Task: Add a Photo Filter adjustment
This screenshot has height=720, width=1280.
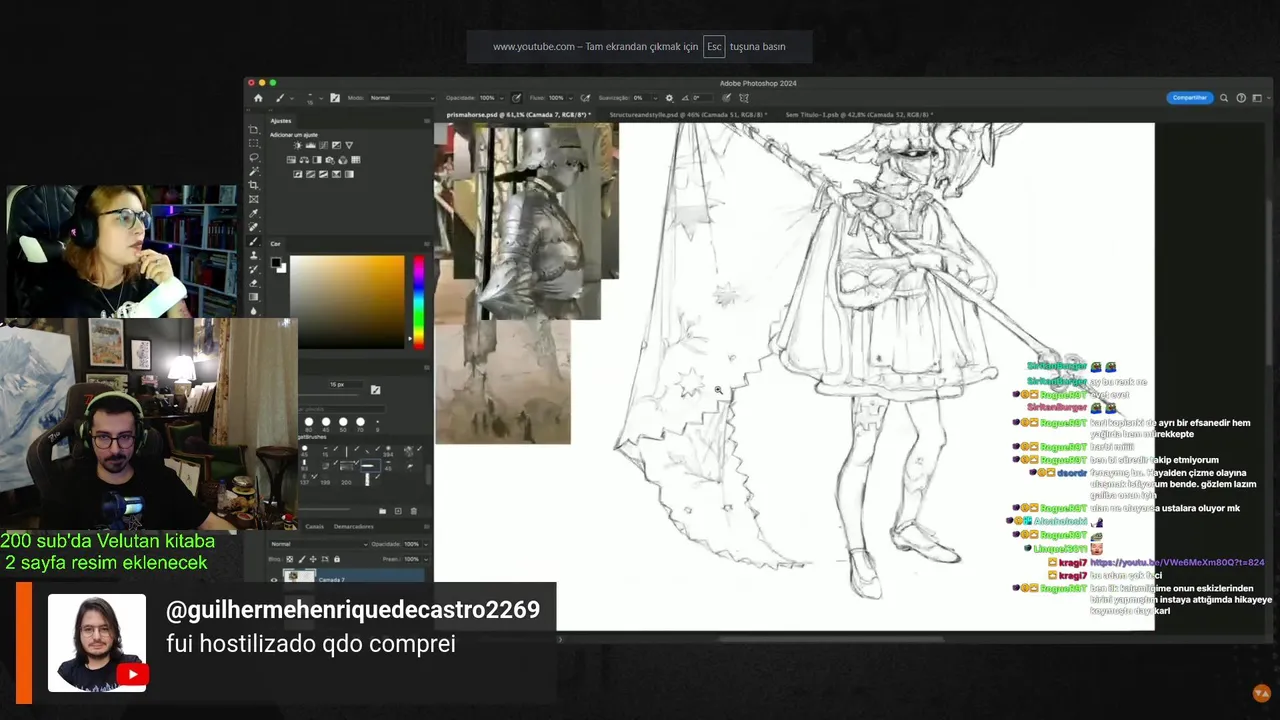Action: [330, 160]
